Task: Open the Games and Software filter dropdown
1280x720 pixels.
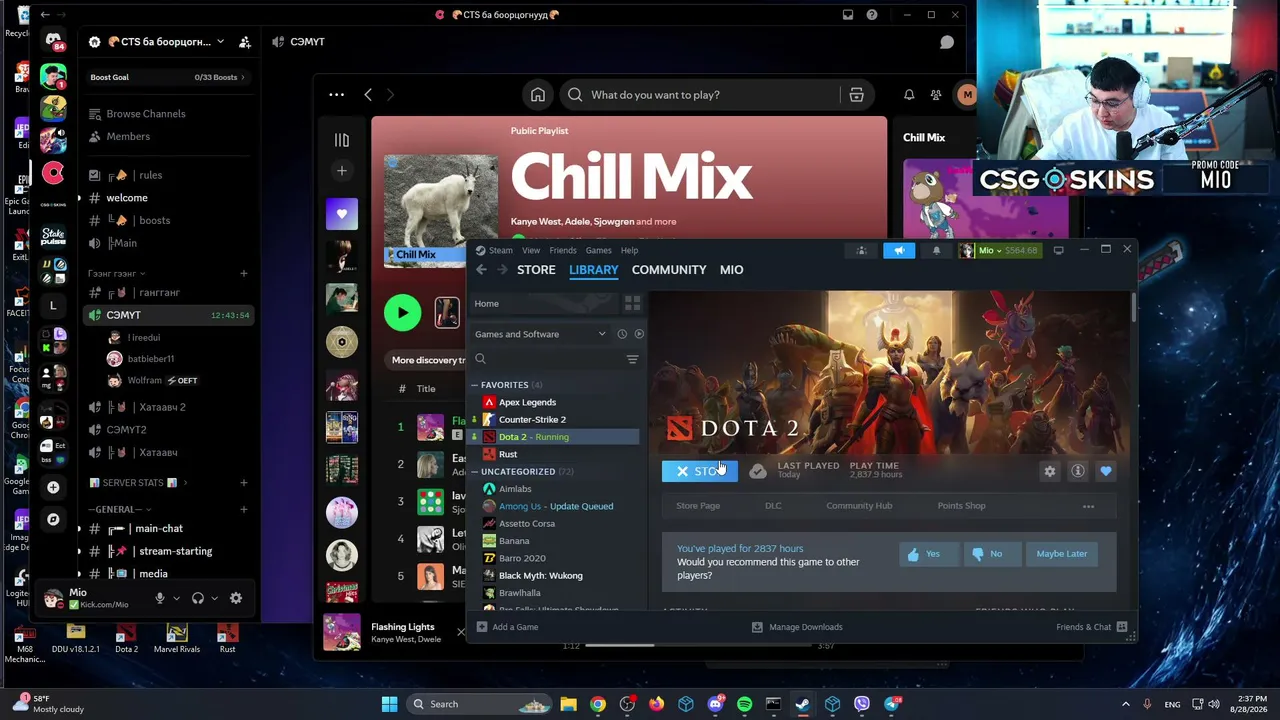Action: pos(540,334)
